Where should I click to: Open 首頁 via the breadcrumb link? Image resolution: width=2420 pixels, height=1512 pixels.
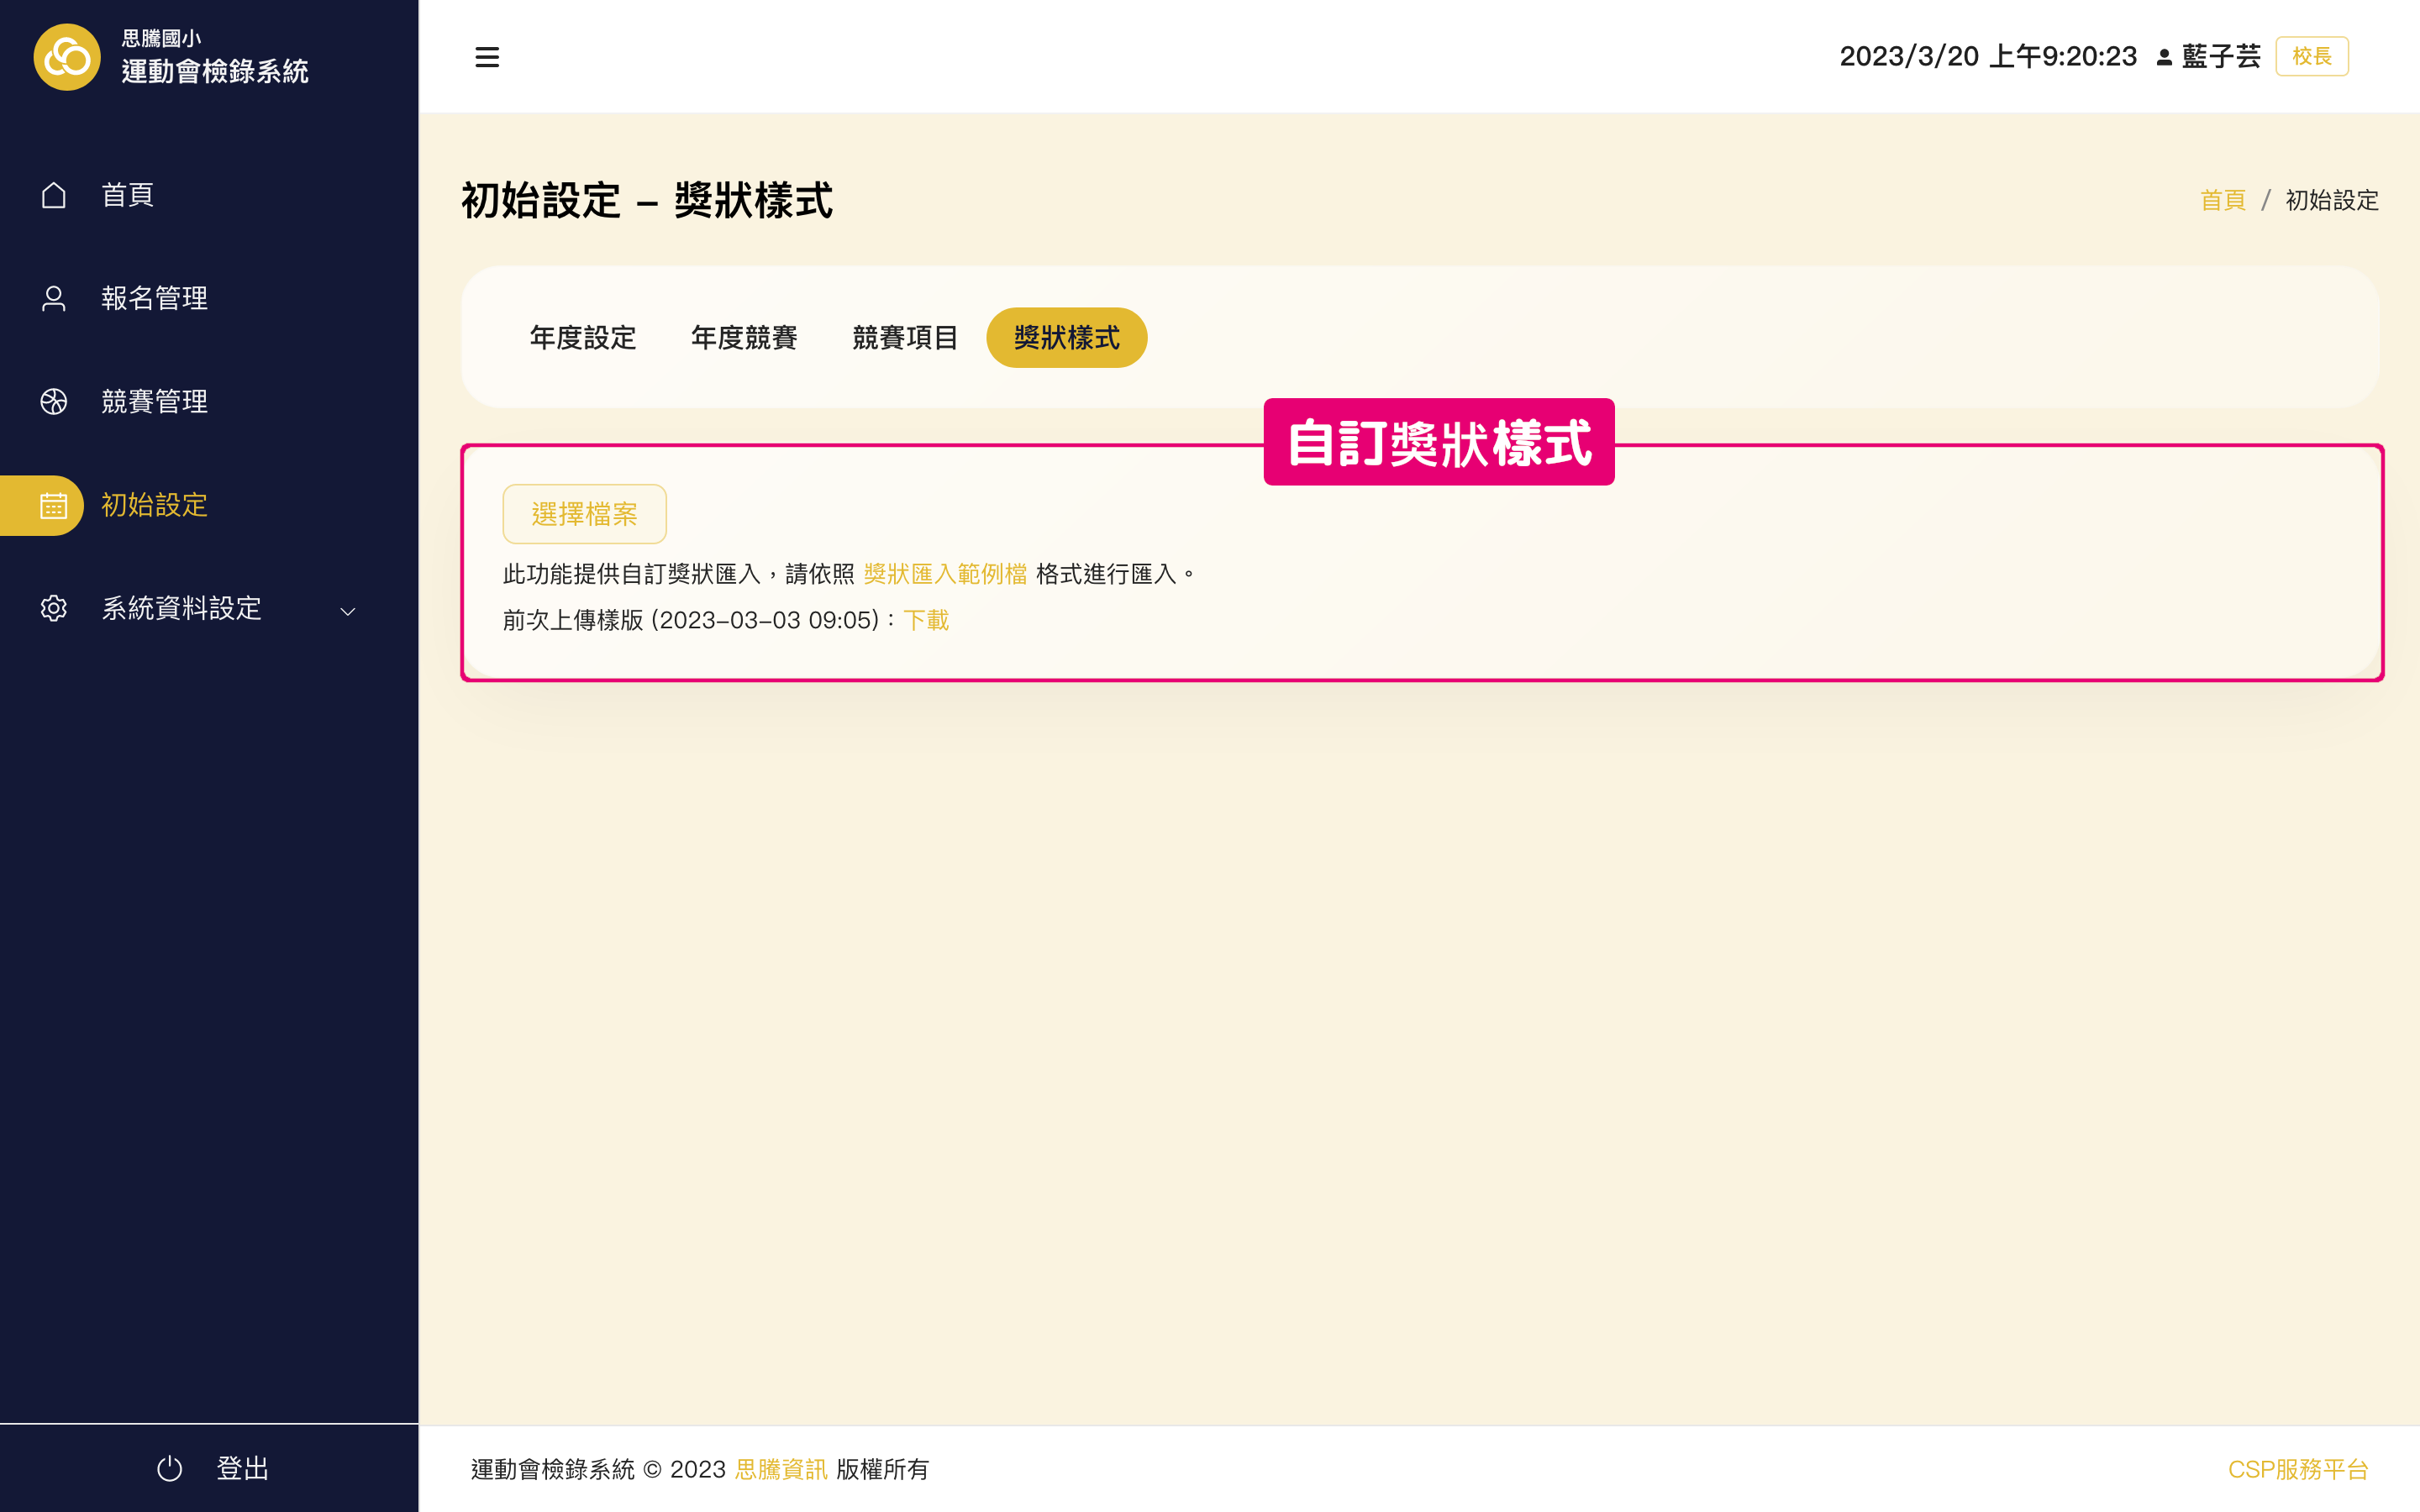point(2223,200)
